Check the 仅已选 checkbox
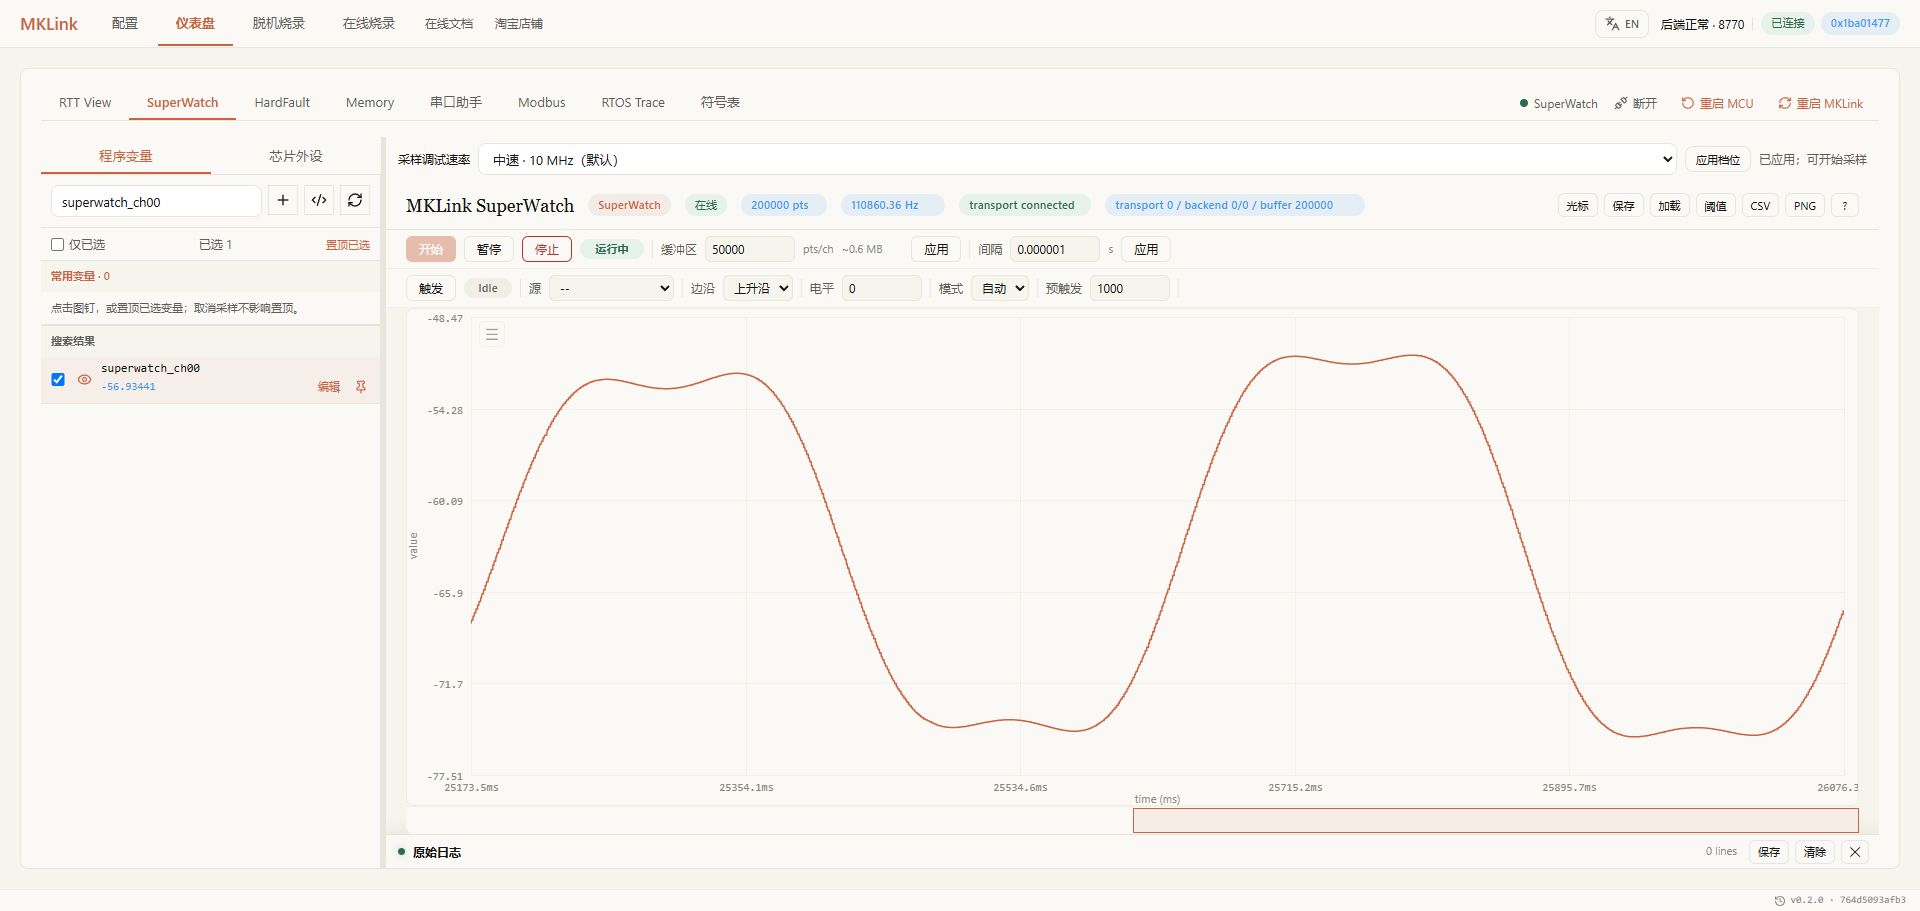 58,245
